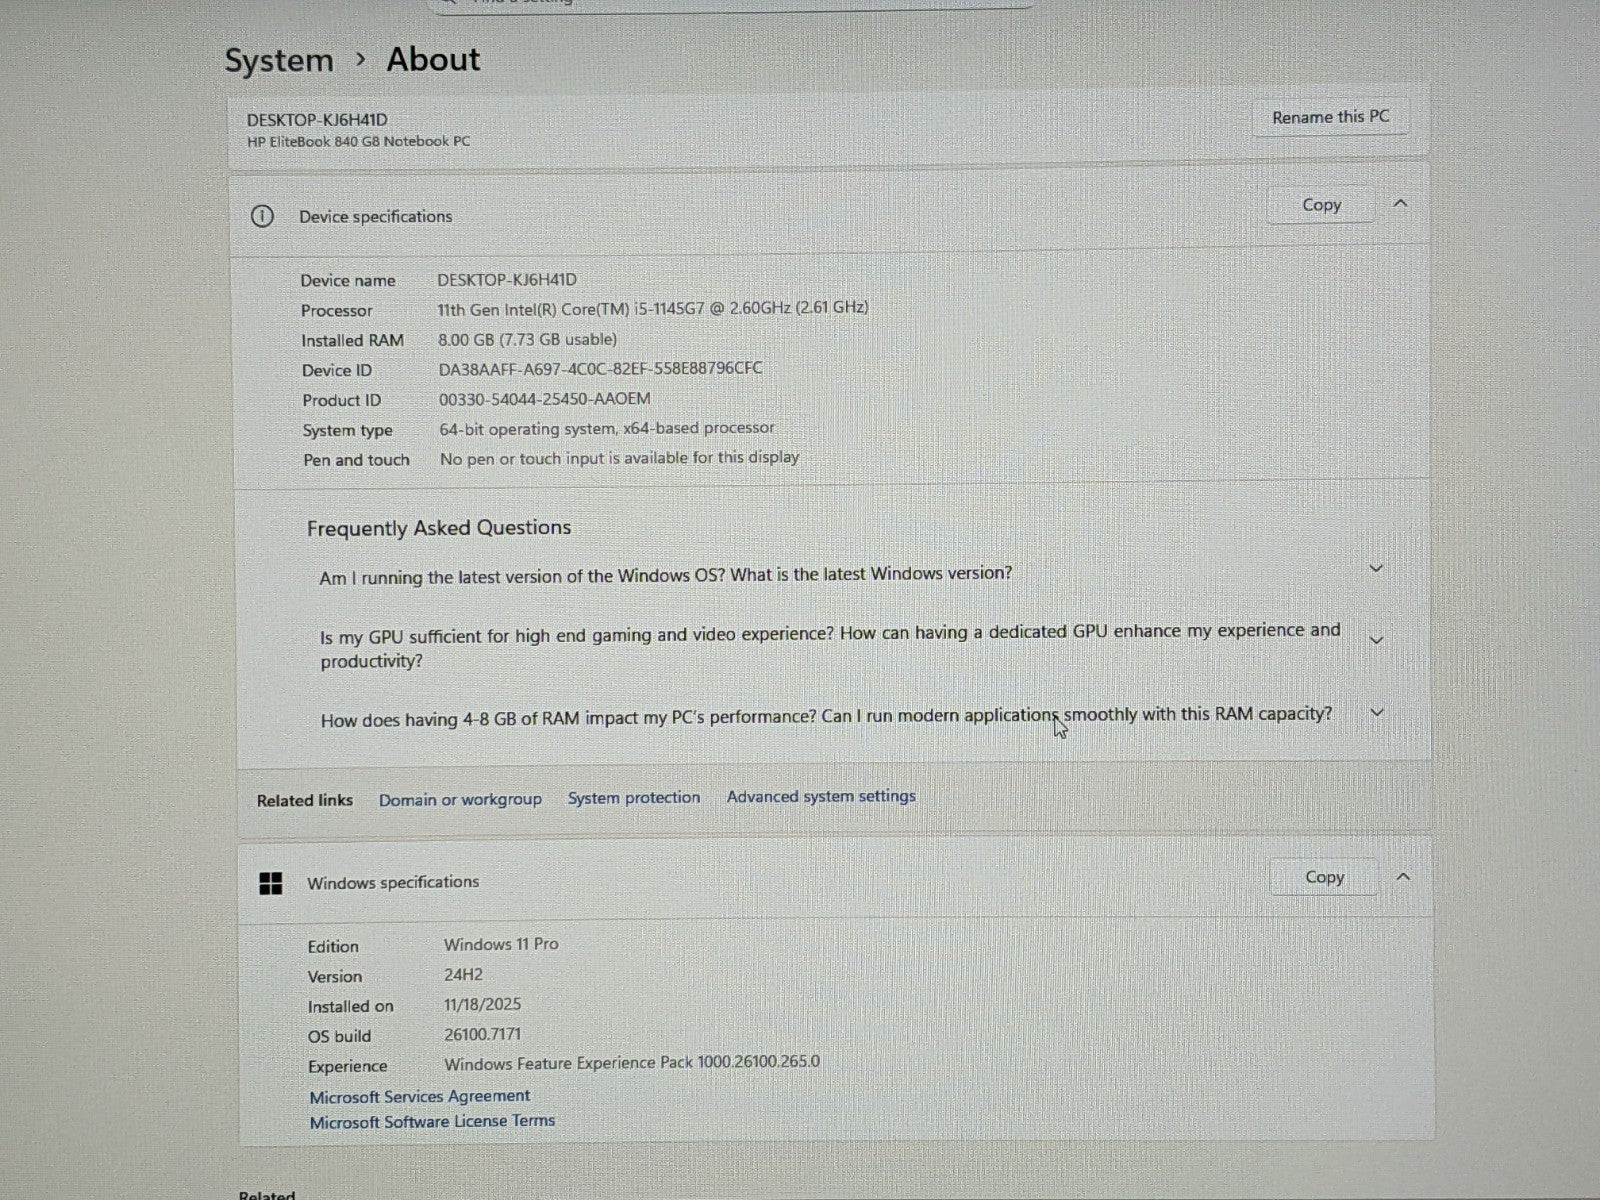The height and width of the screenshot is (1200, 1600).
Task: Open Microsoft Software License Terms
Action: [432, 1122]
